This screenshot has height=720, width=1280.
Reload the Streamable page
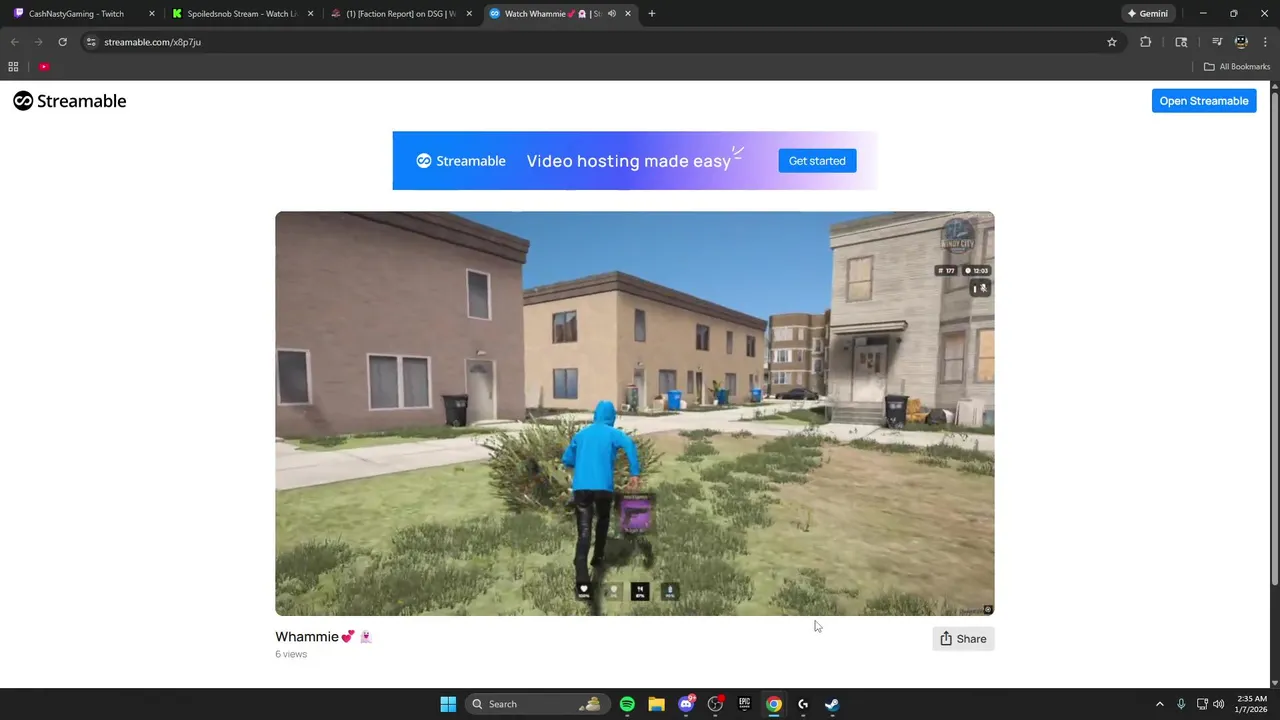(x=62, y=42)
